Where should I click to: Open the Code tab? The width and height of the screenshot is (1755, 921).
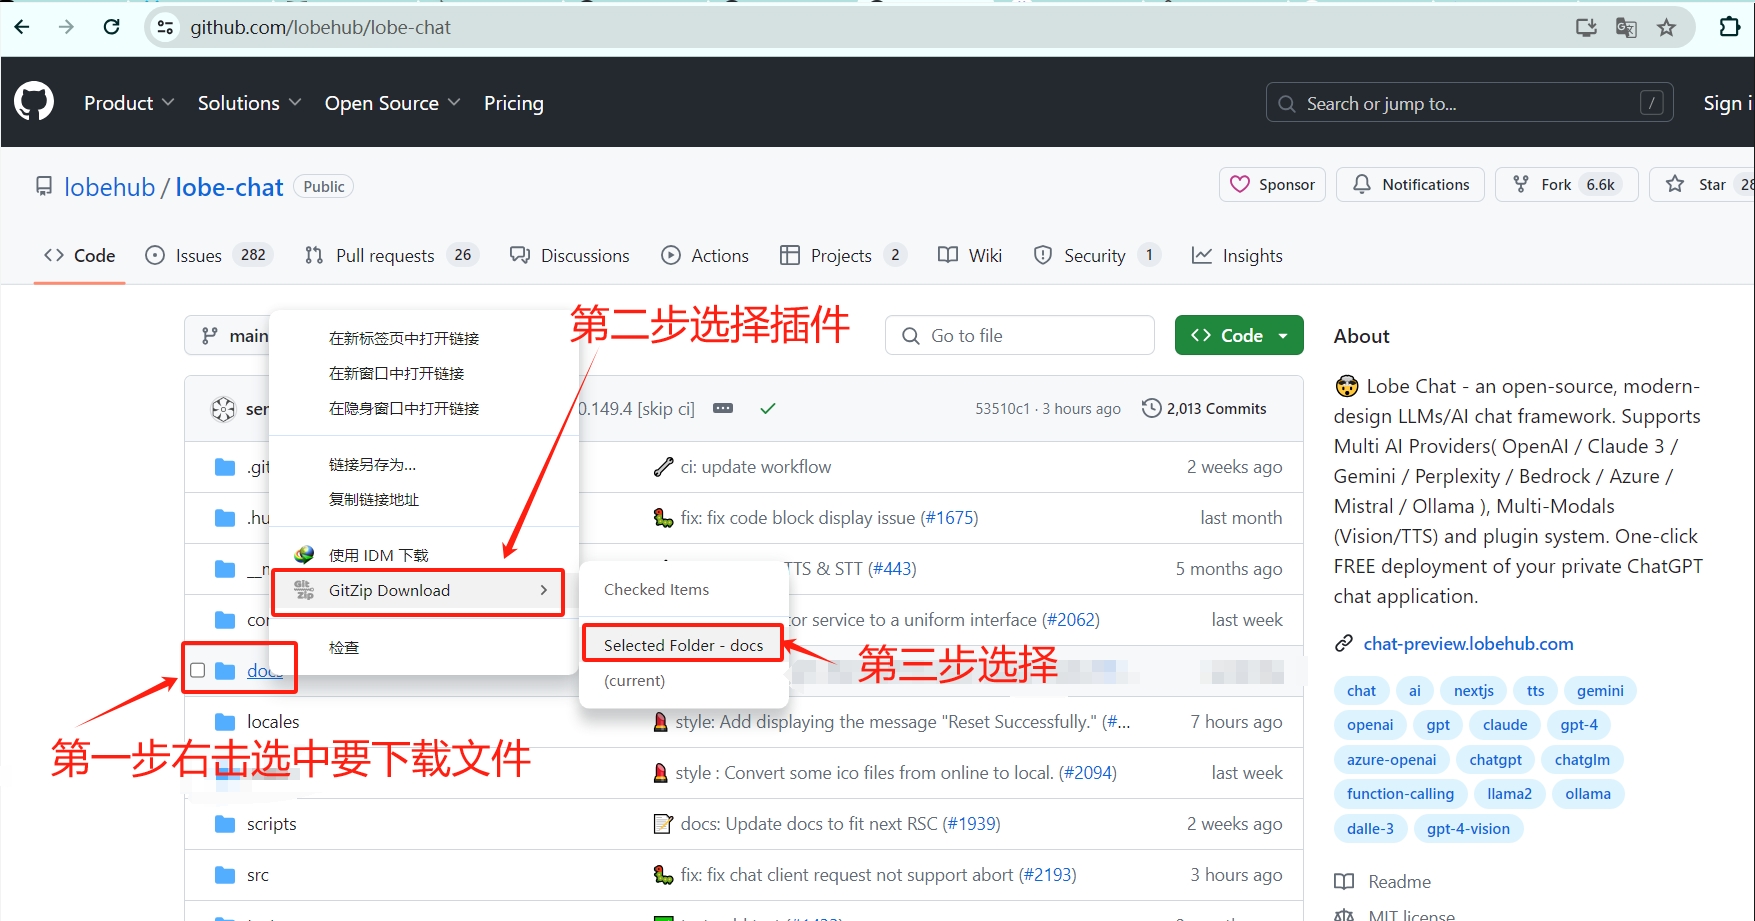pos(80,256)
